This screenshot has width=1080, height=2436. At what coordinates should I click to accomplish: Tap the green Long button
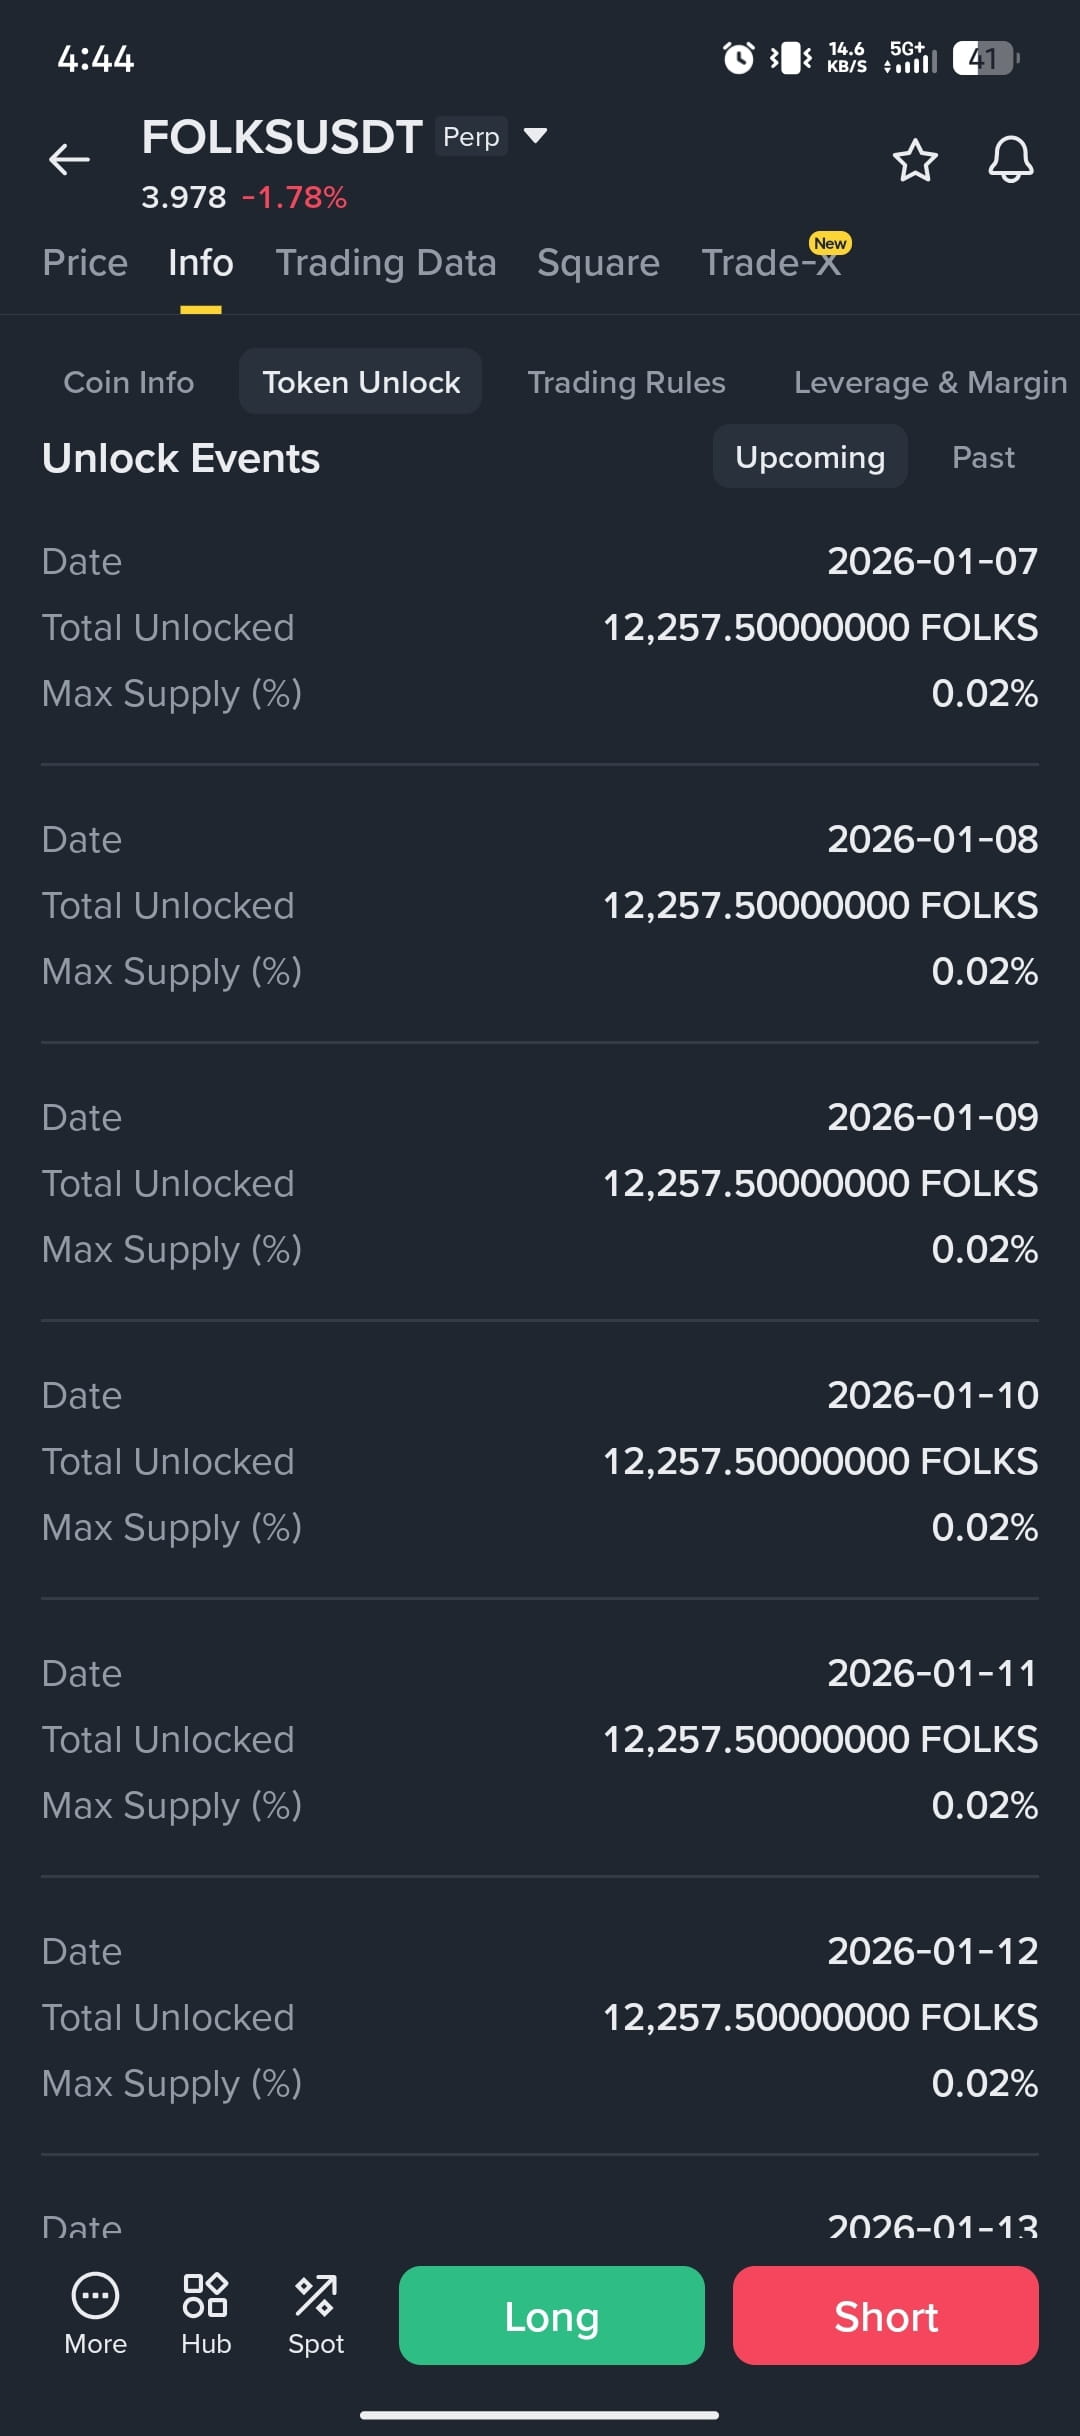tap(552, 2316)
